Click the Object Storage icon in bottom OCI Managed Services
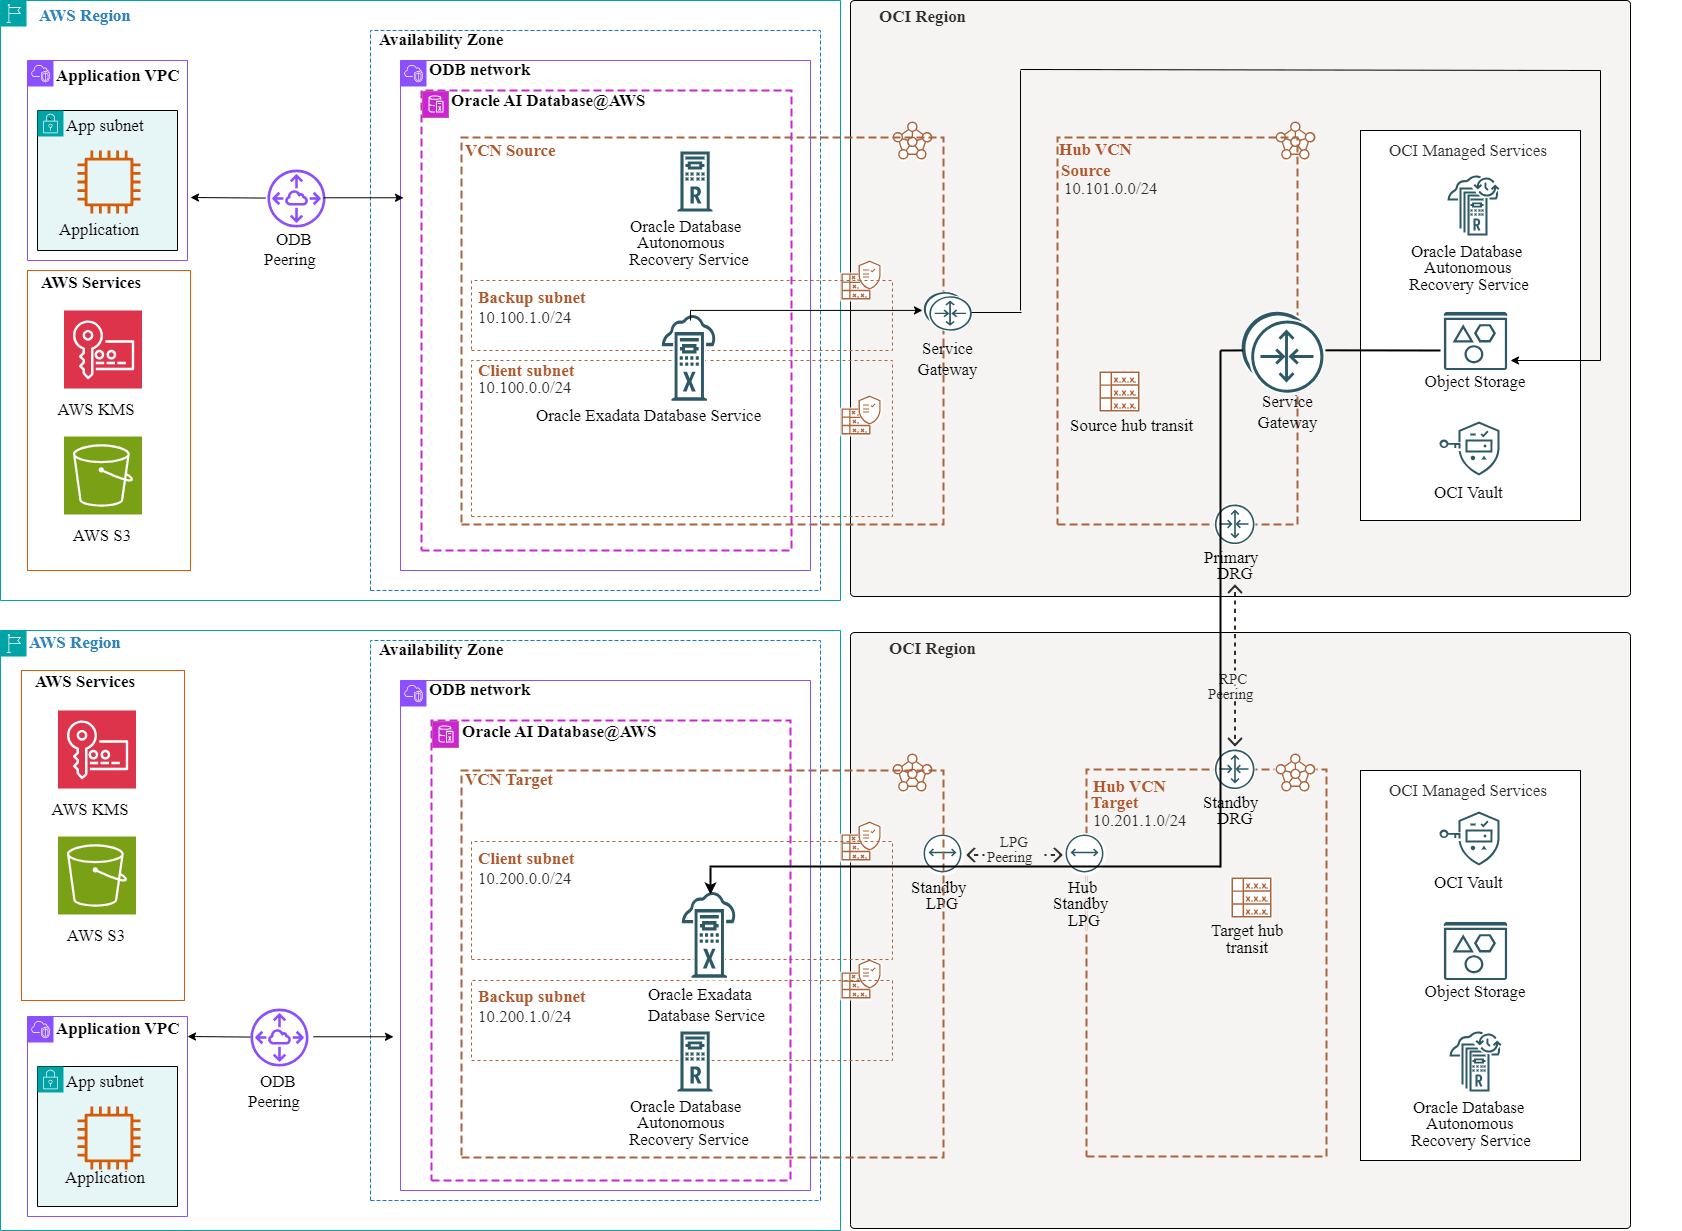 click(x=1475, y=951)
